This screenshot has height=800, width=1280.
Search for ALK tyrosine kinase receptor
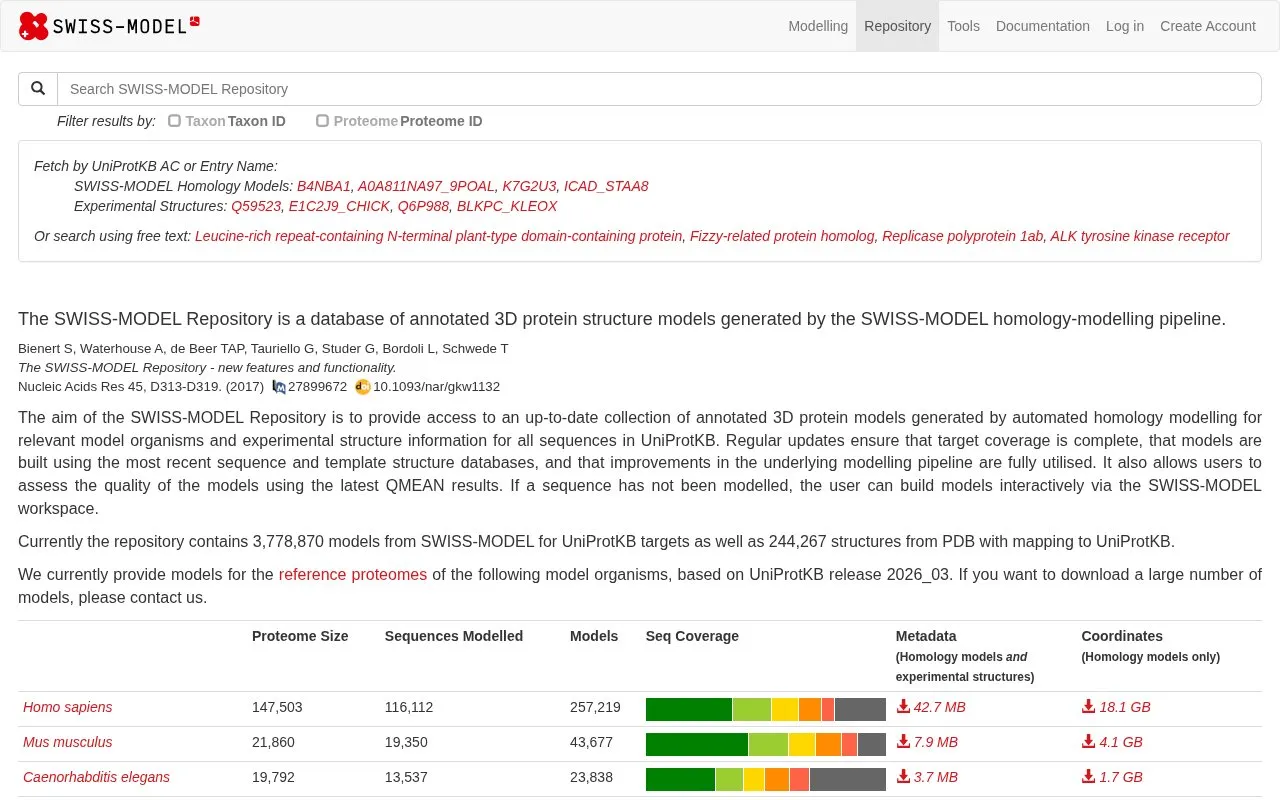pos(1140,236)
